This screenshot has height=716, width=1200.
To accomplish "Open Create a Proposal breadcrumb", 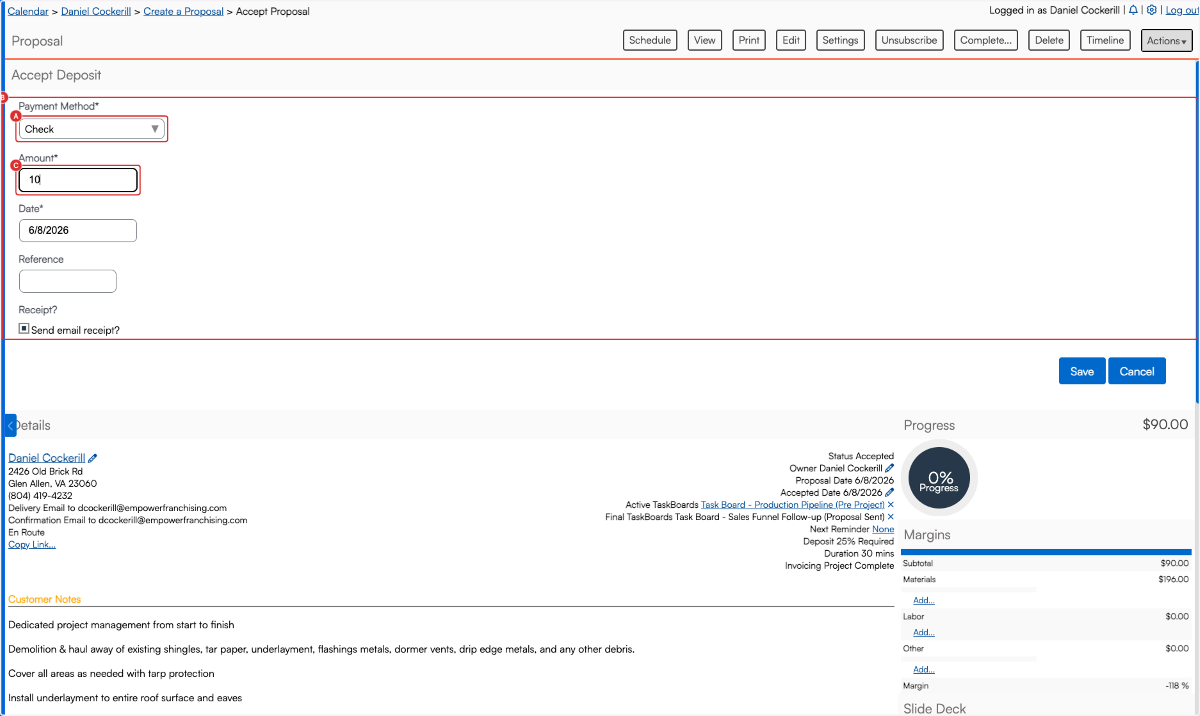I will point(184,11).
